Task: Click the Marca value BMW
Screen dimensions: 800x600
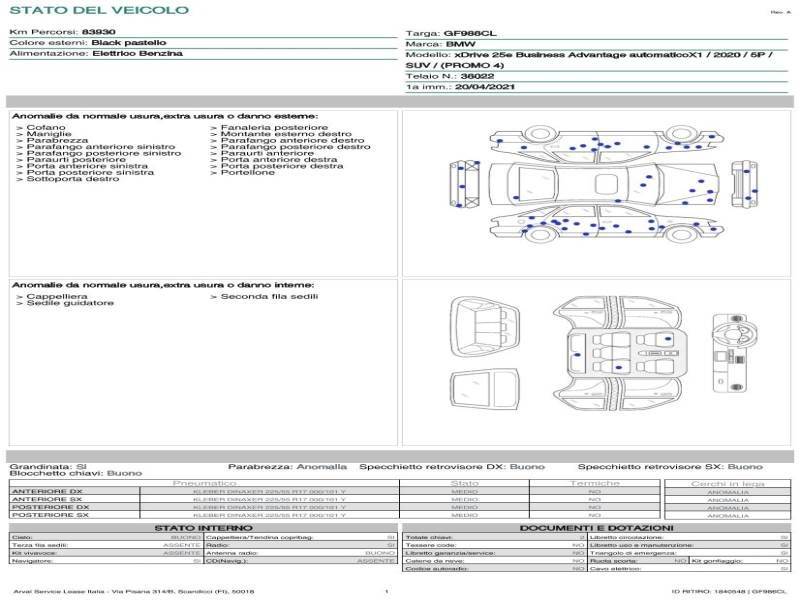Action: tap(460, 44)
